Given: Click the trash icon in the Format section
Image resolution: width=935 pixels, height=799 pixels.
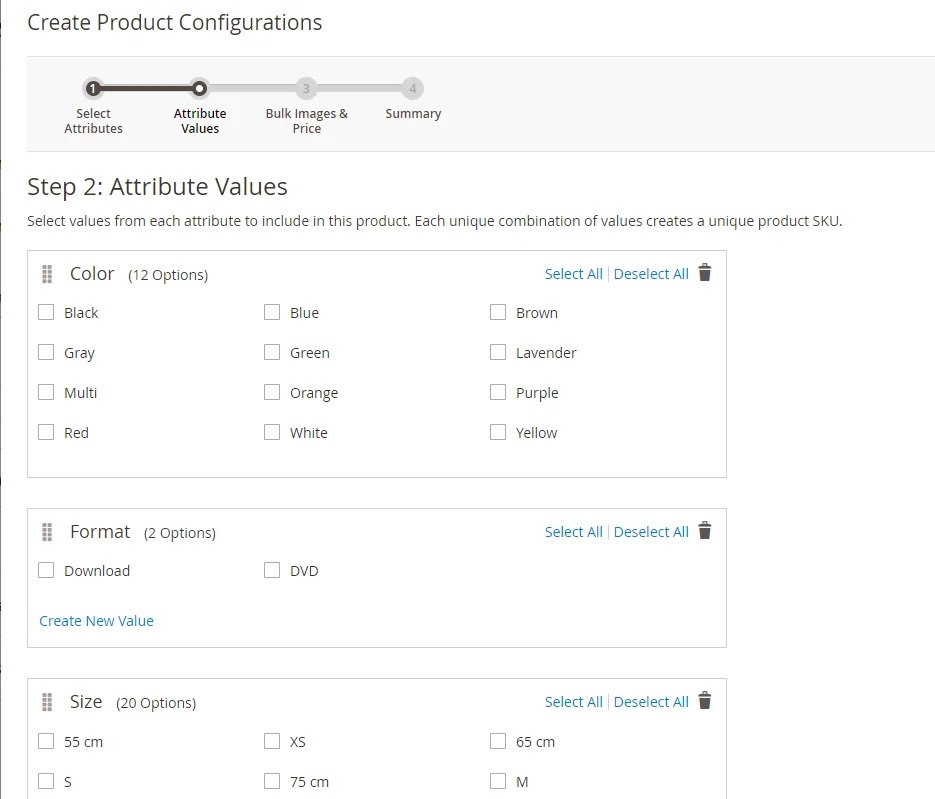Looking at the screenshot, I should (x=705, y=531).
